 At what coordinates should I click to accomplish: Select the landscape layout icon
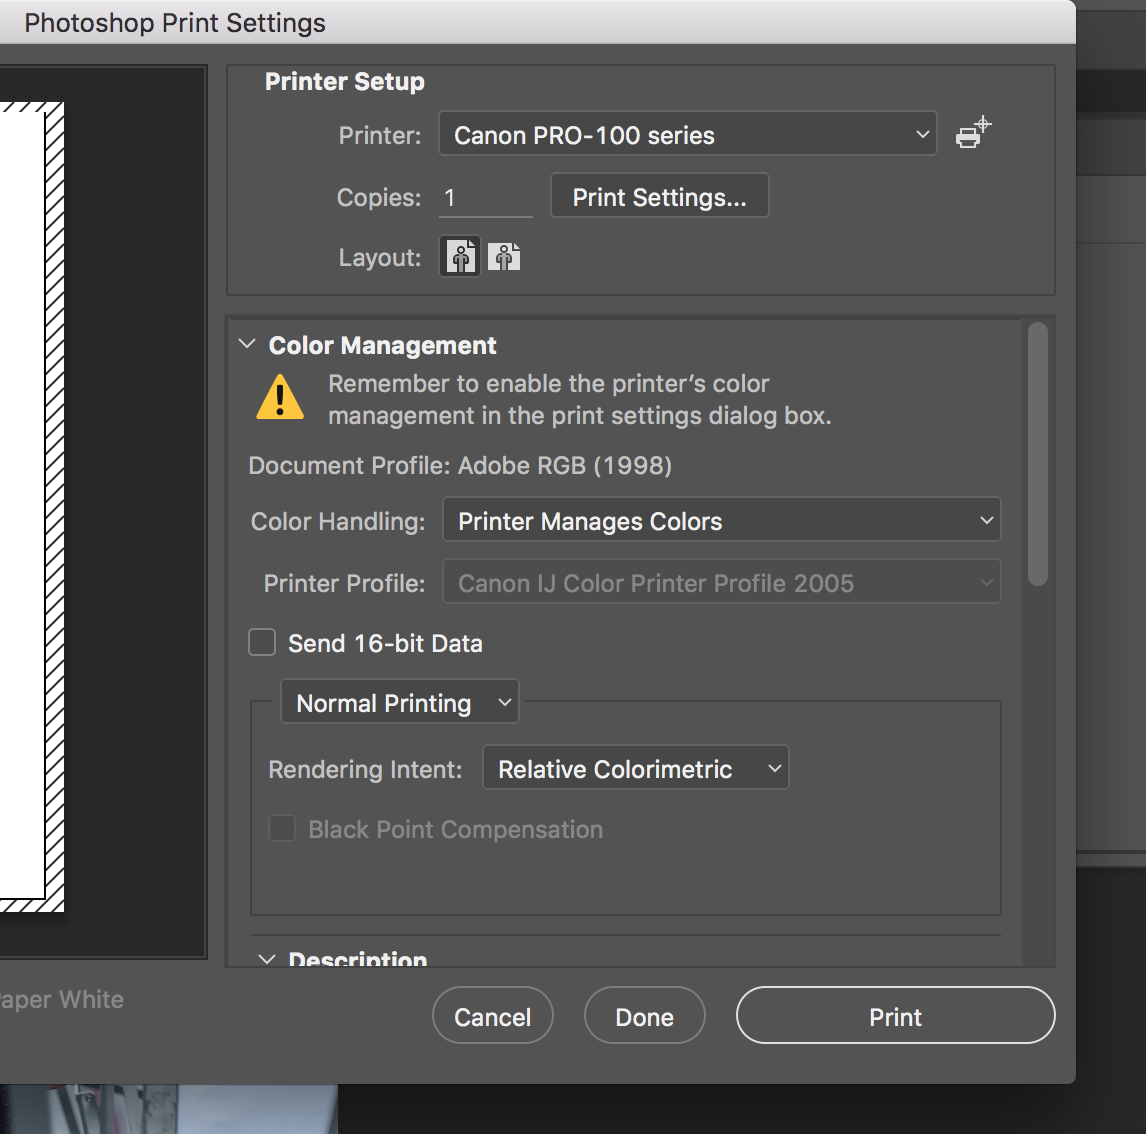(x=504, y=256)
